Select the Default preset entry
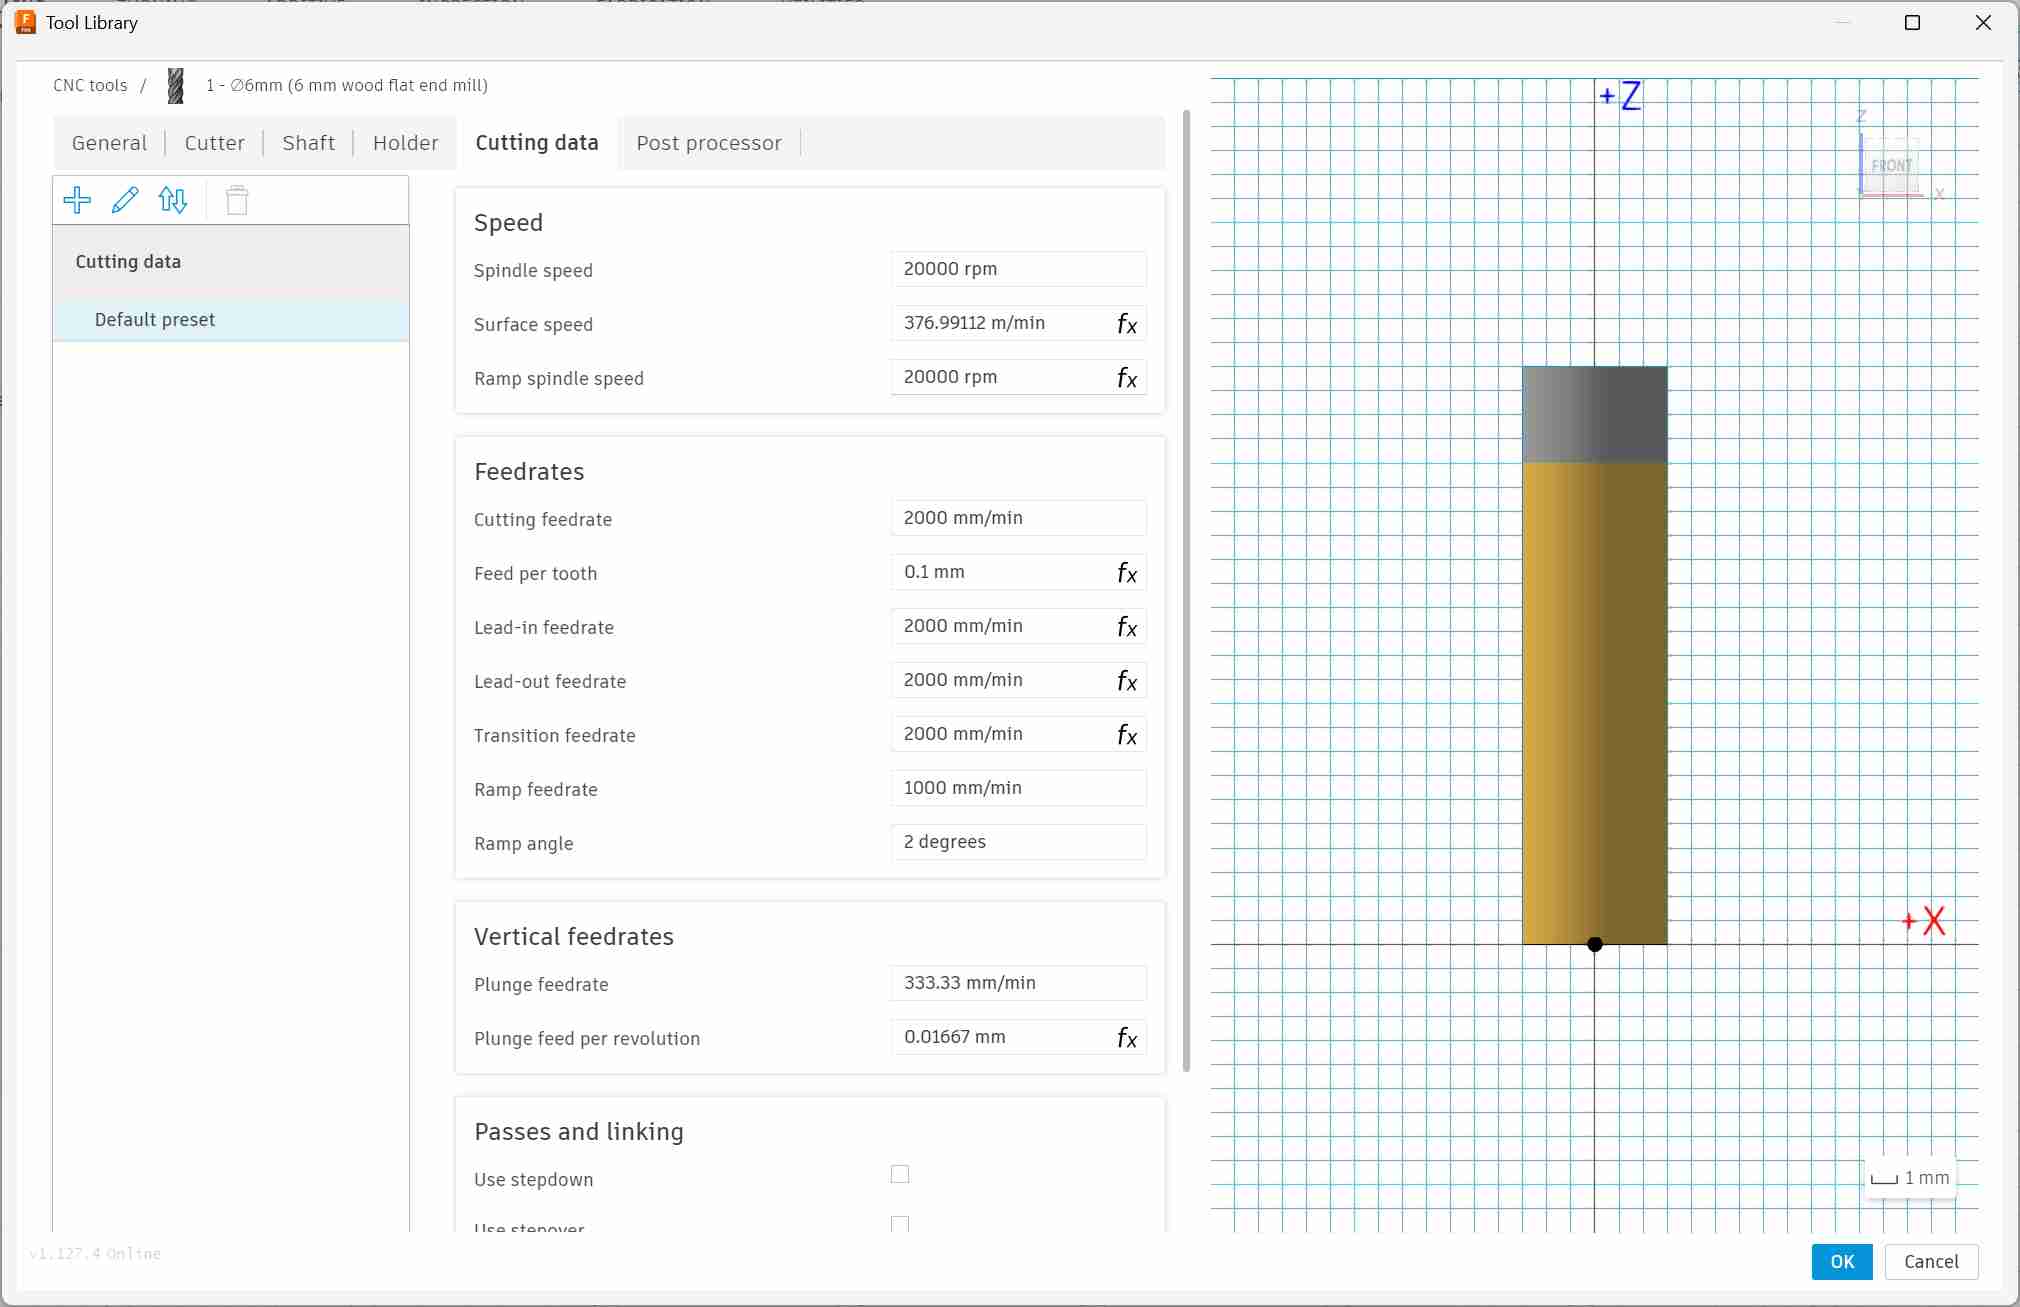 point(154,319)
